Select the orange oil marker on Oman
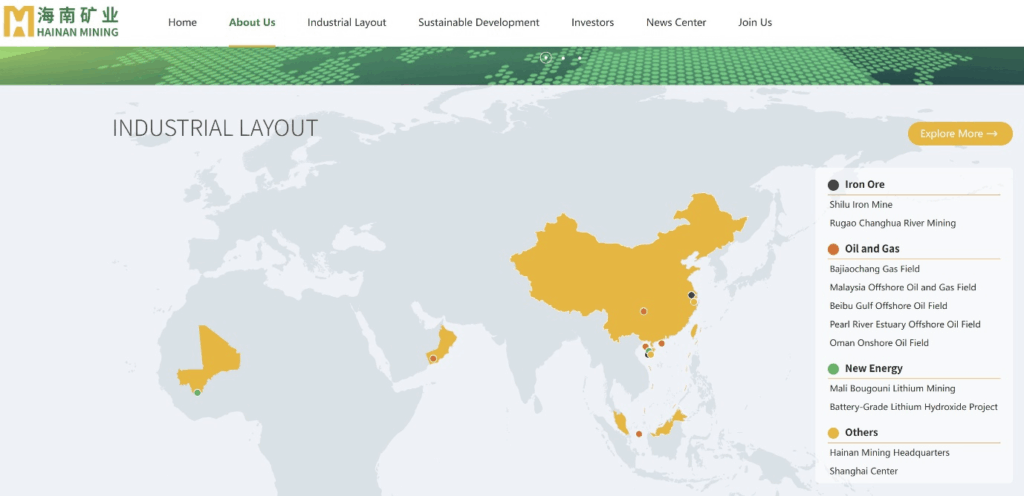Screen dimensions: 1024x496 click(x=433, y=358)
